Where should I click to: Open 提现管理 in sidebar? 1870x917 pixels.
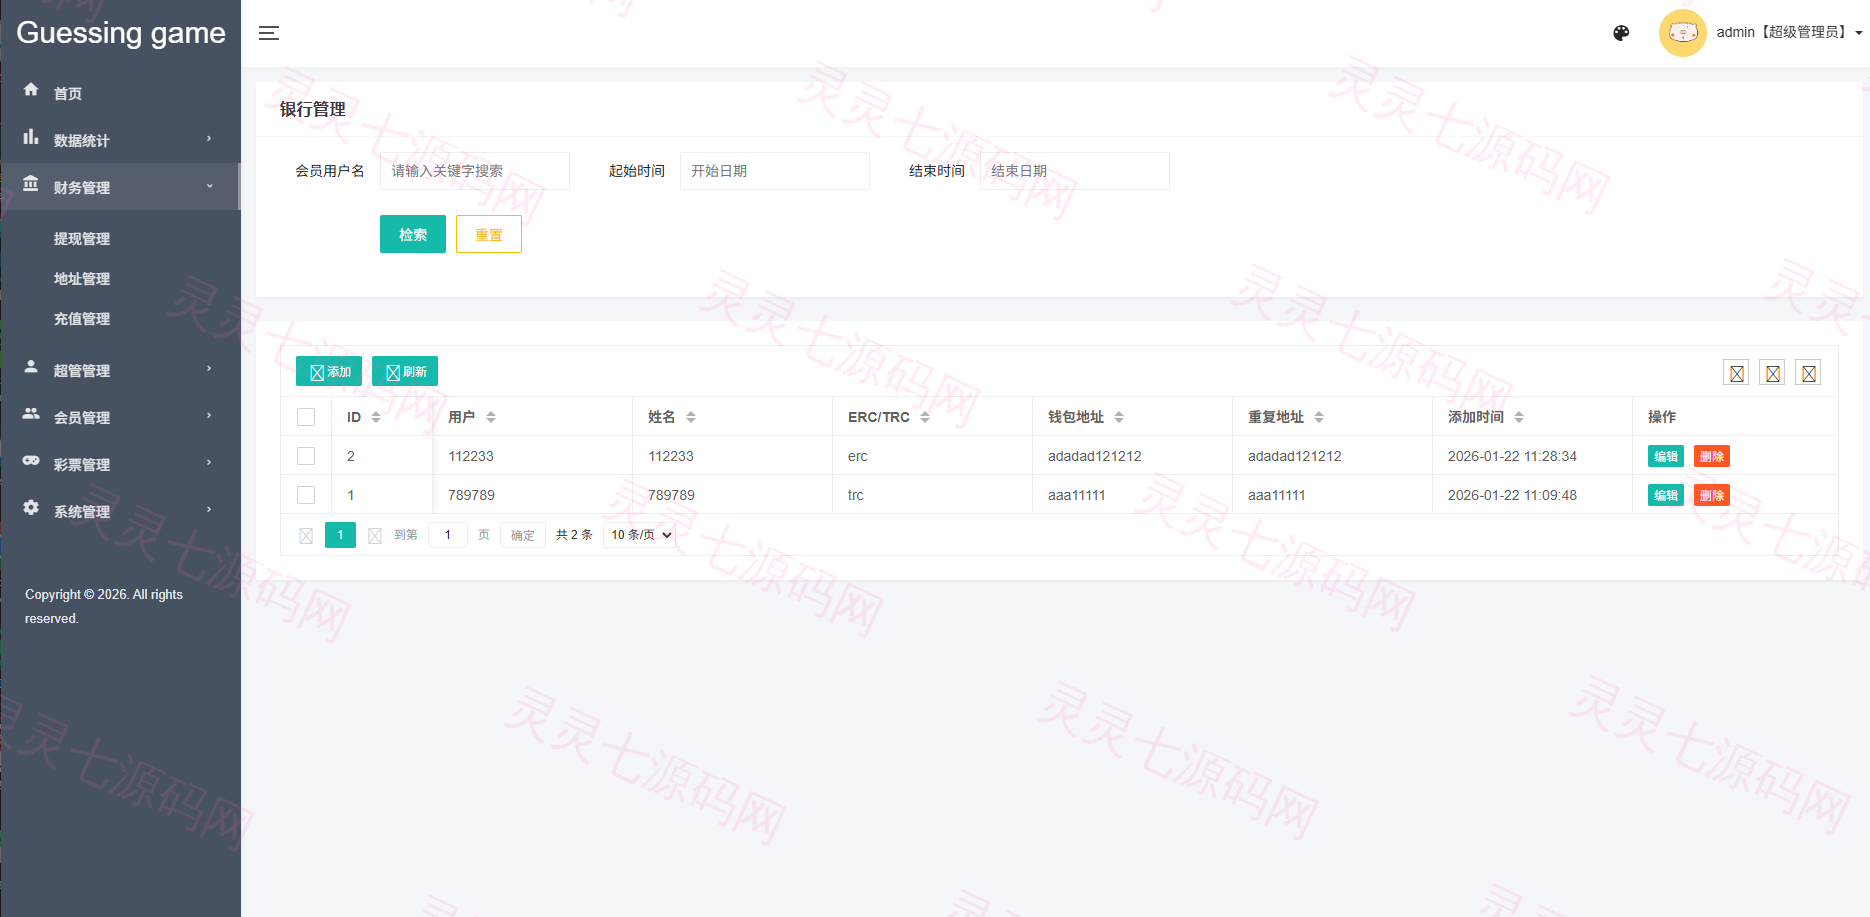pos(82,239)
